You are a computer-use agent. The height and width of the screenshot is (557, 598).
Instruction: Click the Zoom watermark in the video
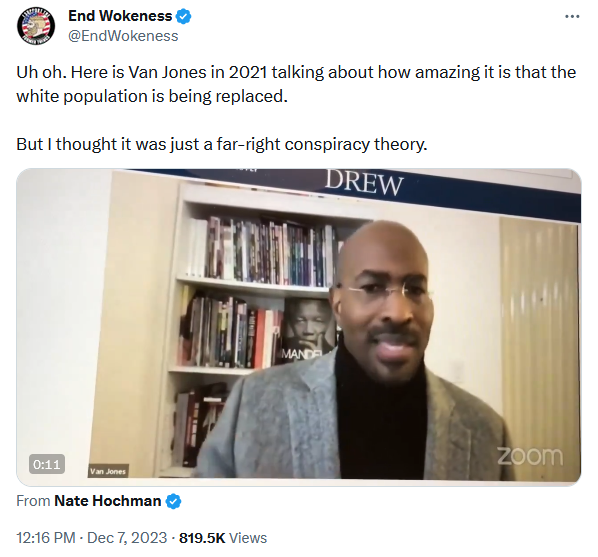(x=530, y=456)
